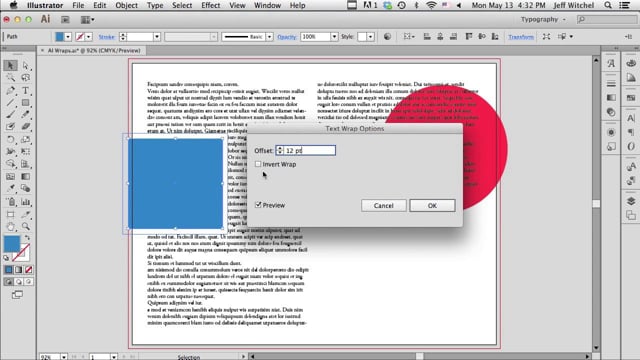The width and height of the screenshot is (640, 360).
Task: Confirm text wrap with OK
Action: (432, 205)
